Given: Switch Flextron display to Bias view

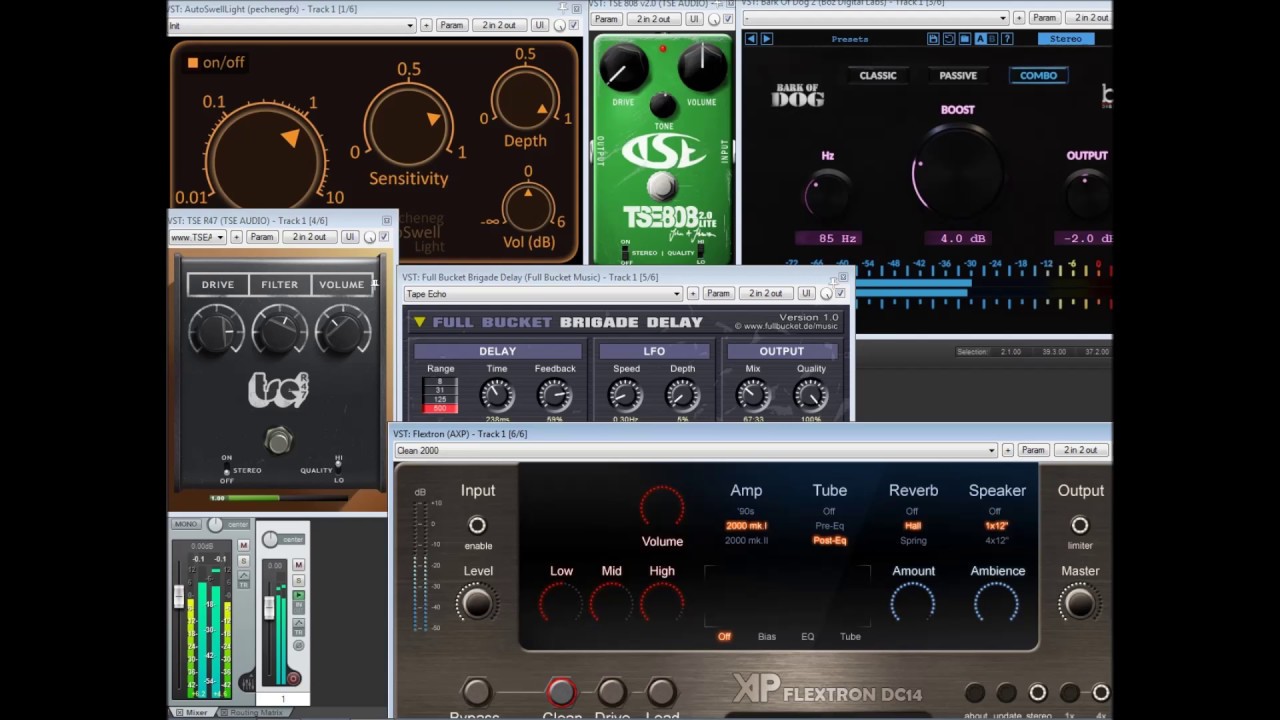Looking at the screenshot, I should (x=767, y=637).
